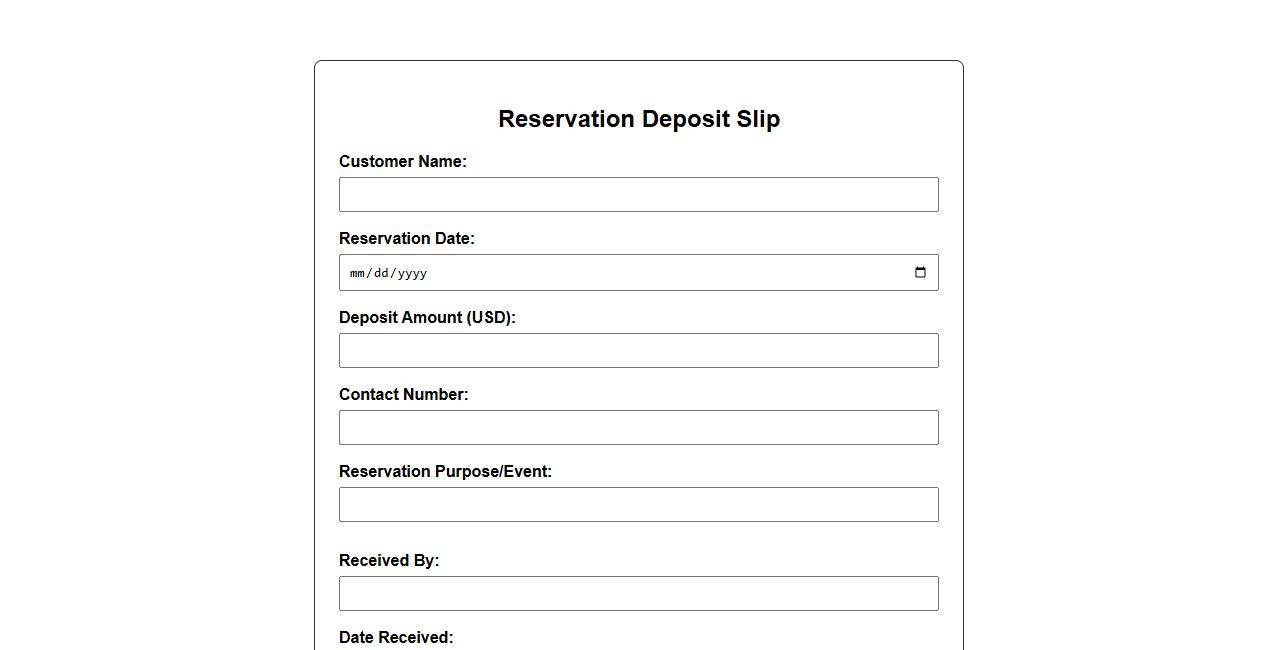This screenshot has width=1278, height=650.
Task: Focus the Deposit Amount (USD) input
Action: 638,351
